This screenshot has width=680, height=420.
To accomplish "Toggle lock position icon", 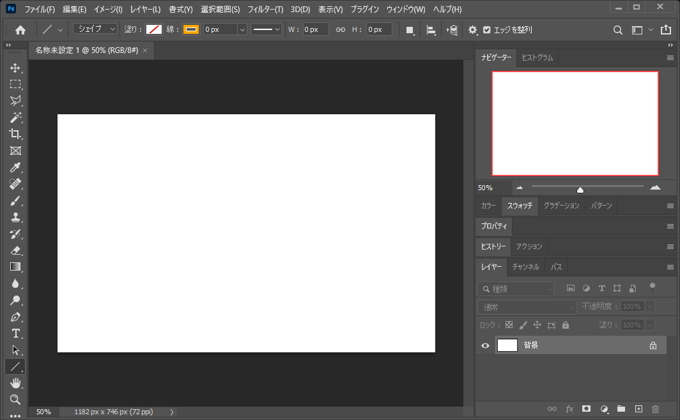I will (537, 325).
